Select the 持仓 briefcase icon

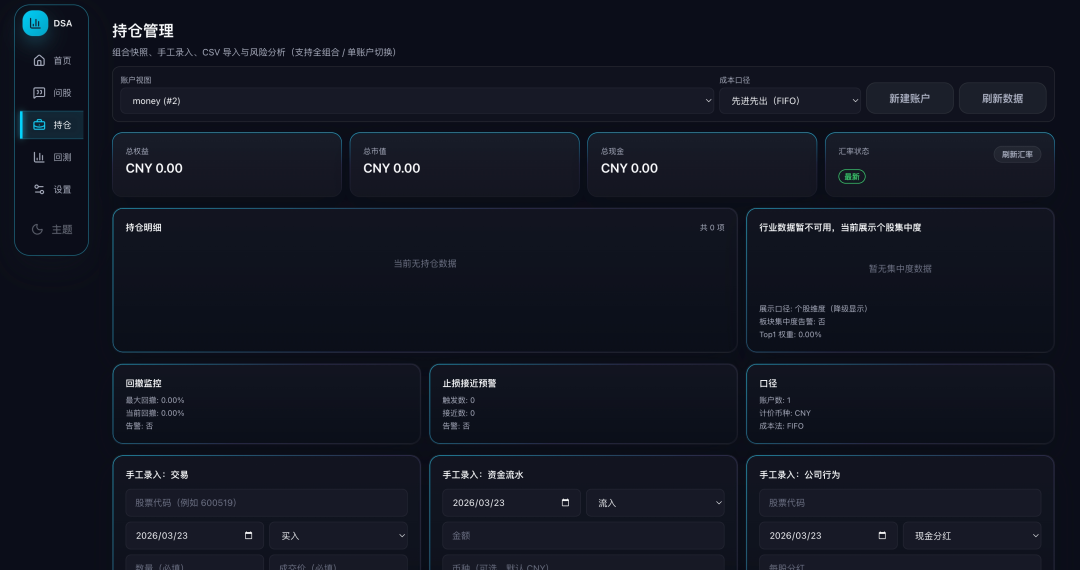coord(39,125)
